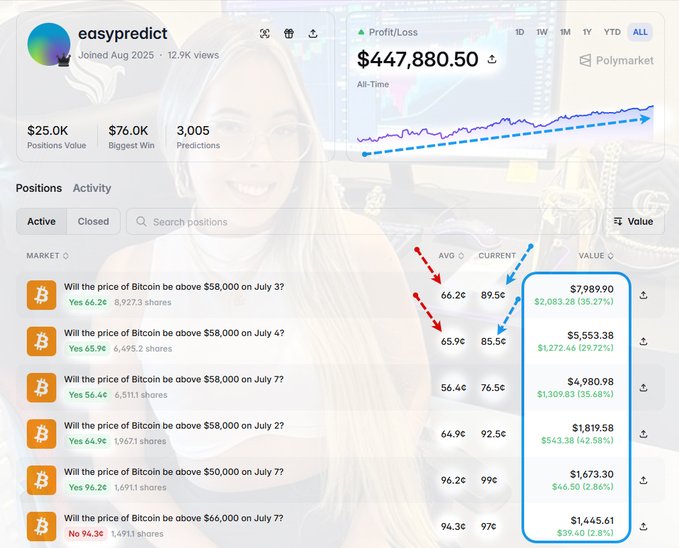
Task: Click the 3,005 Predictions stat
Action: coord(198,136)
